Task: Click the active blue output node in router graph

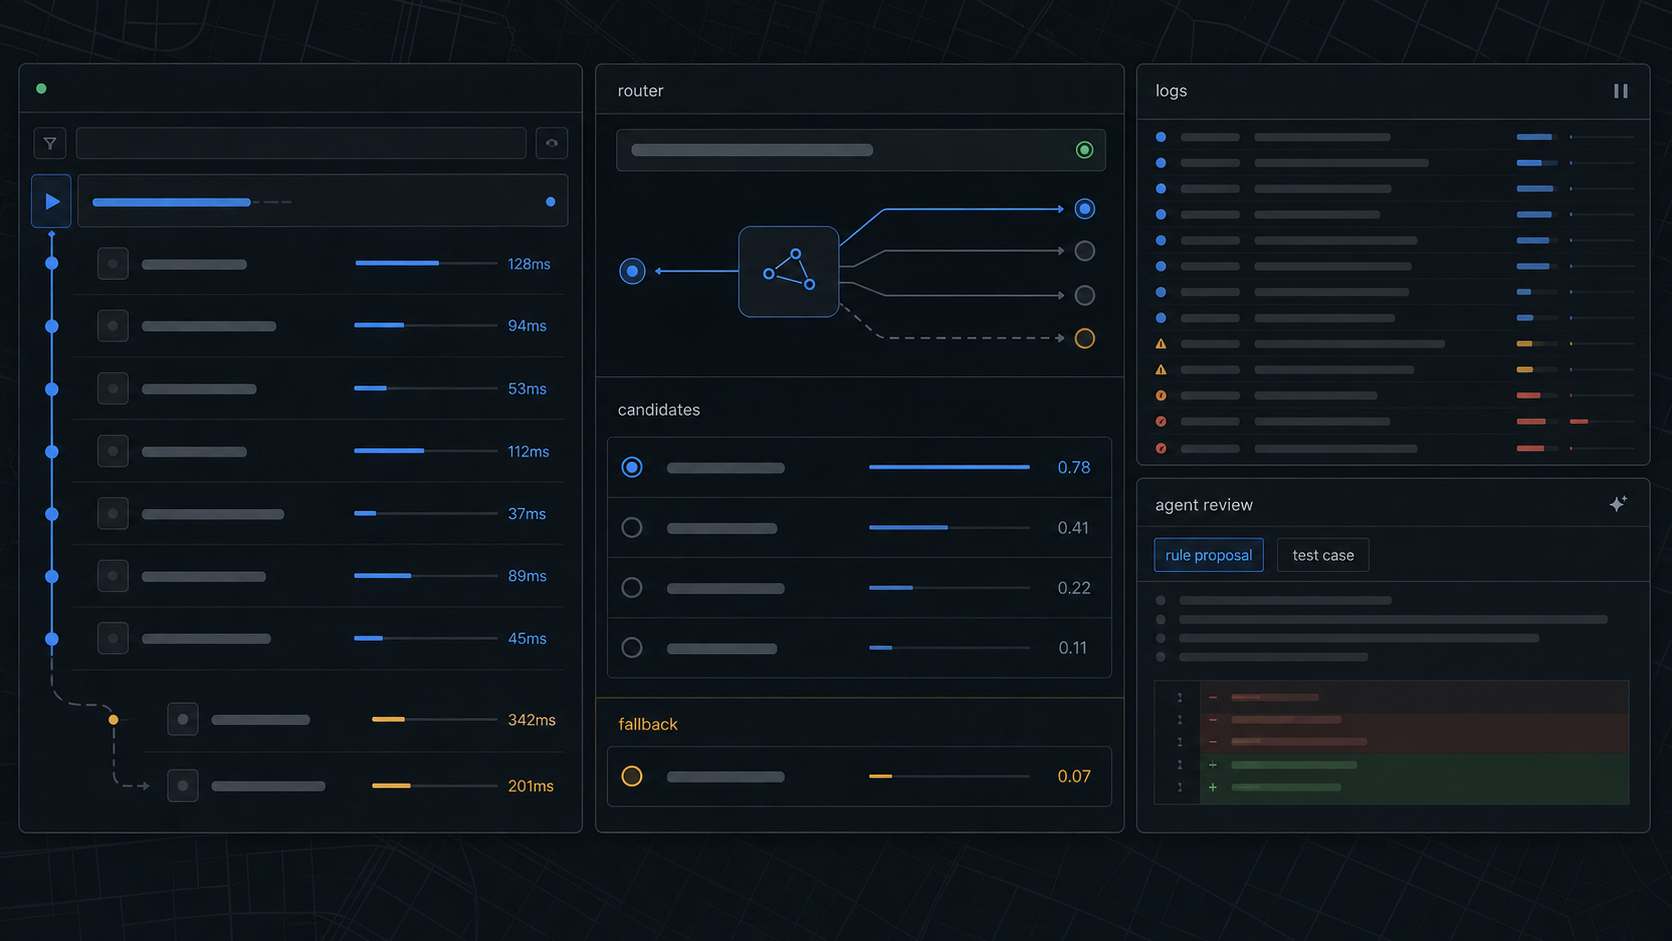Action: pos(1084,209)
